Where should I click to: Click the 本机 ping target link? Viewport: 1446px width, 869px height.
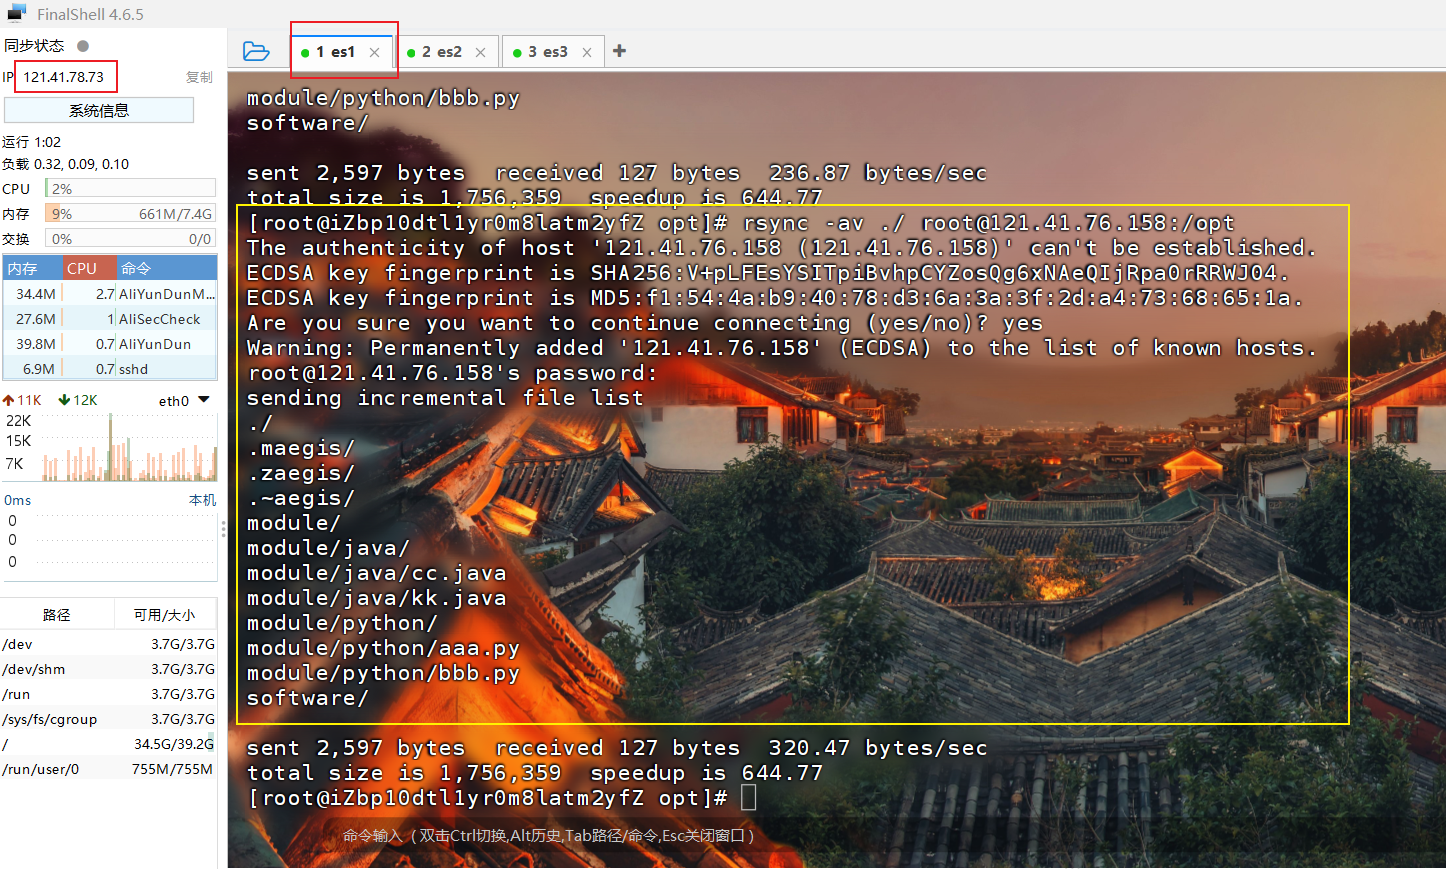202,500
